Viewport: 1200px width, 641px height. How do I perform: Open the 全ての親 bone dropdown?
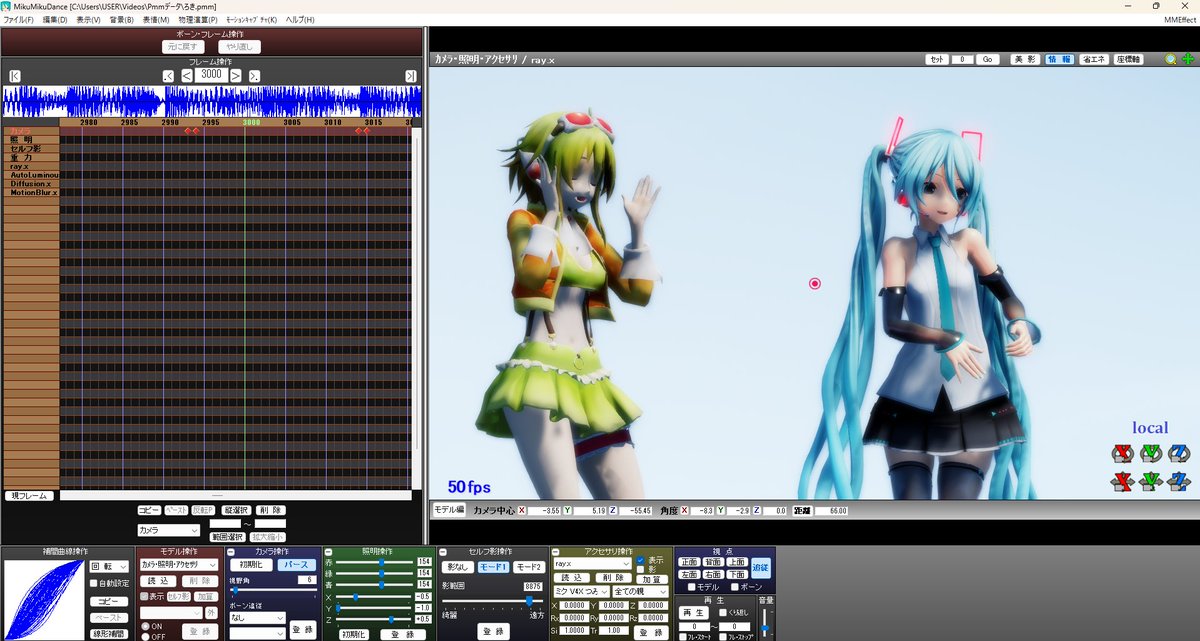coord(640,591)
